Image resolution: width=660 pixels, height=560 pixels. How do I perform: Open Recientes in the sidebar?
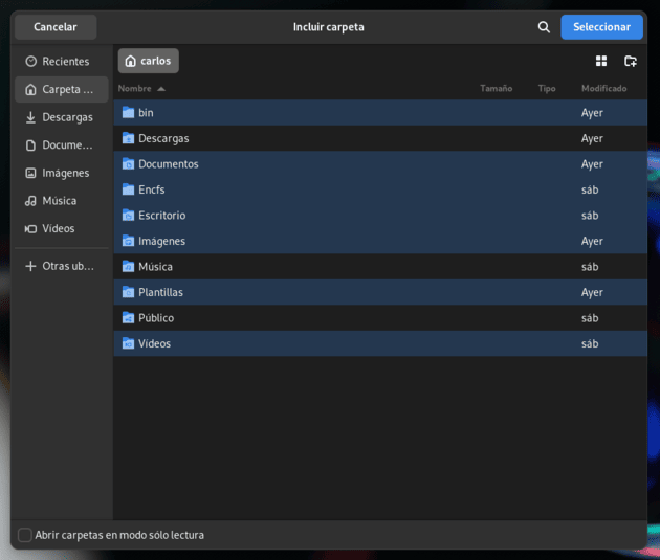tap(61, 61)
